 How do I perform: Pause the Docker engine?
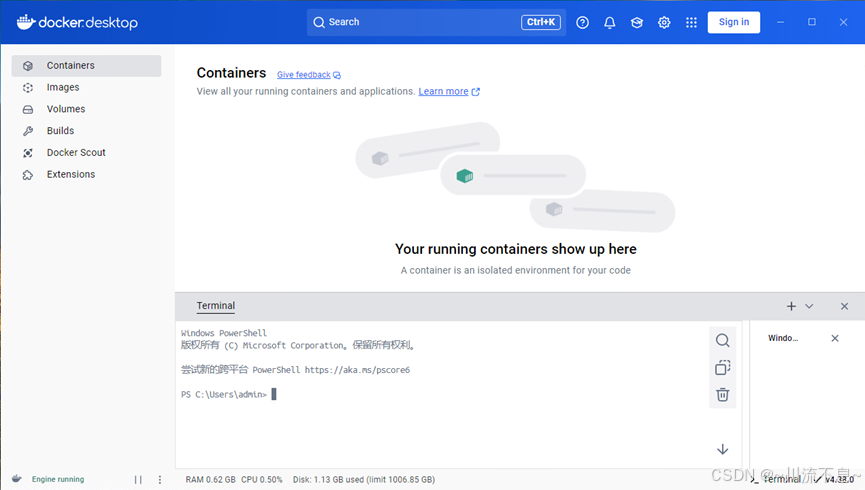point(138,480)
